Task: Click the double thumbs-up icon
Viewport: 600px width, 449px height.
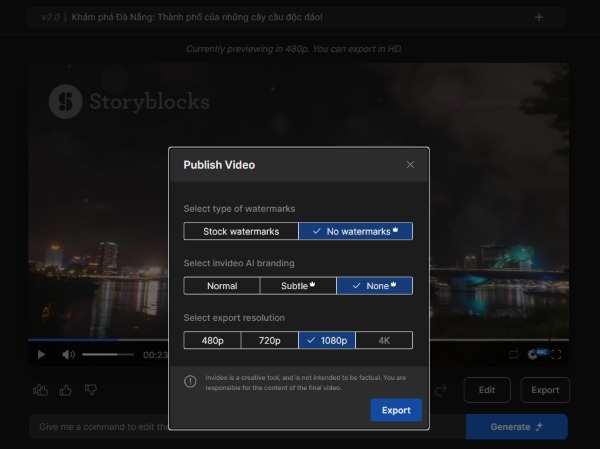Action: pos(41,390)
